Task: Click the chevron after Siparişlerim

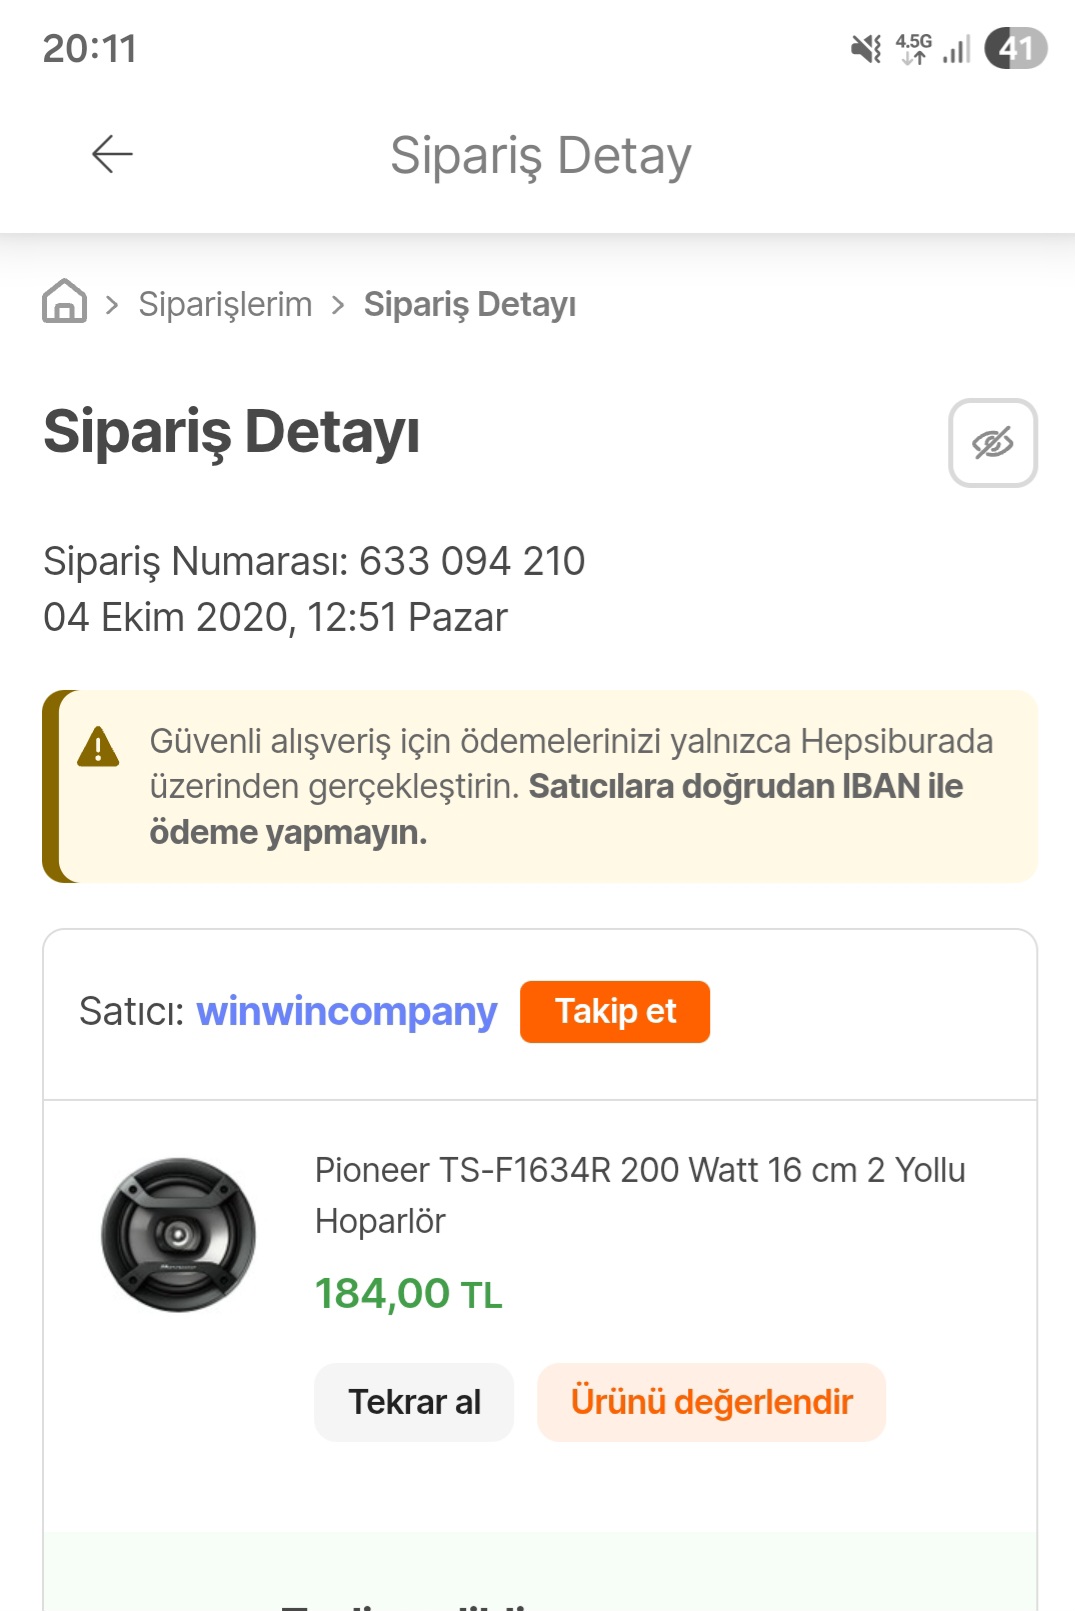Action: [338, 304]
